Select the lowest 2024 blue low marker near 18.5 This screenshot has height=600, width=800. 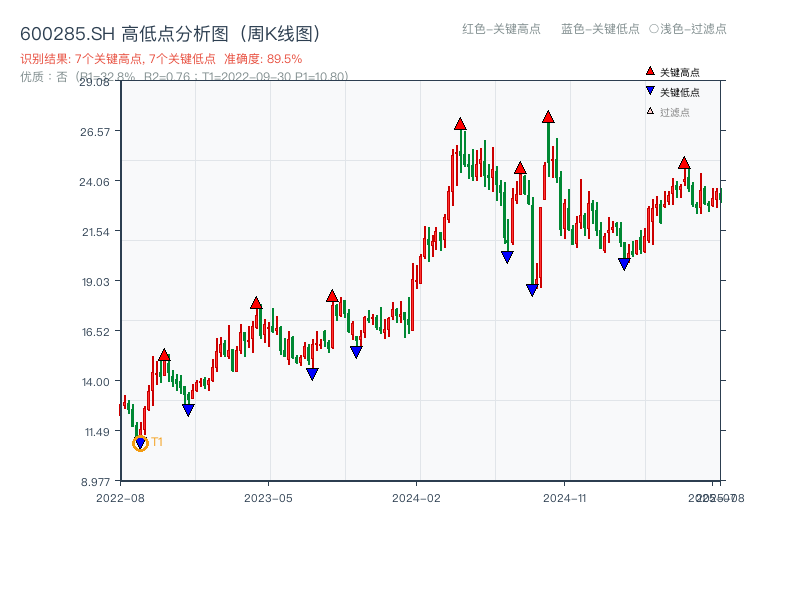click(x=532, y=290)
